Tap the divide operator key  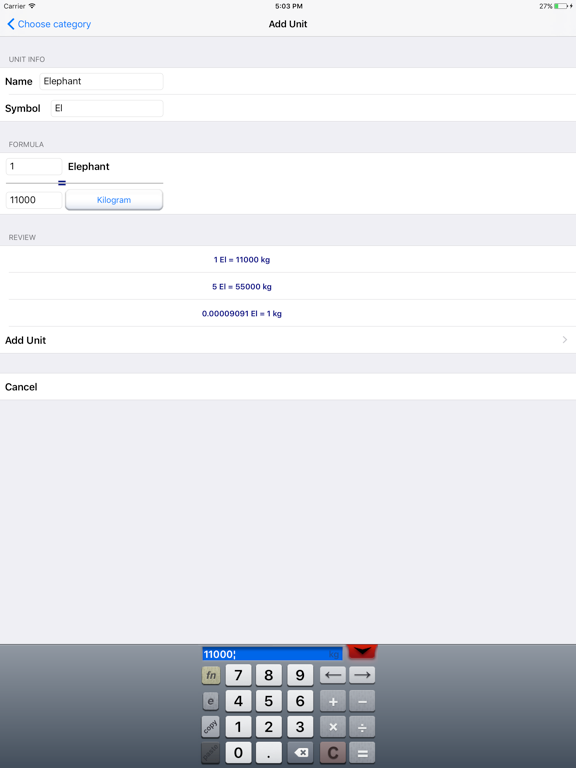(x=362, y=727)
